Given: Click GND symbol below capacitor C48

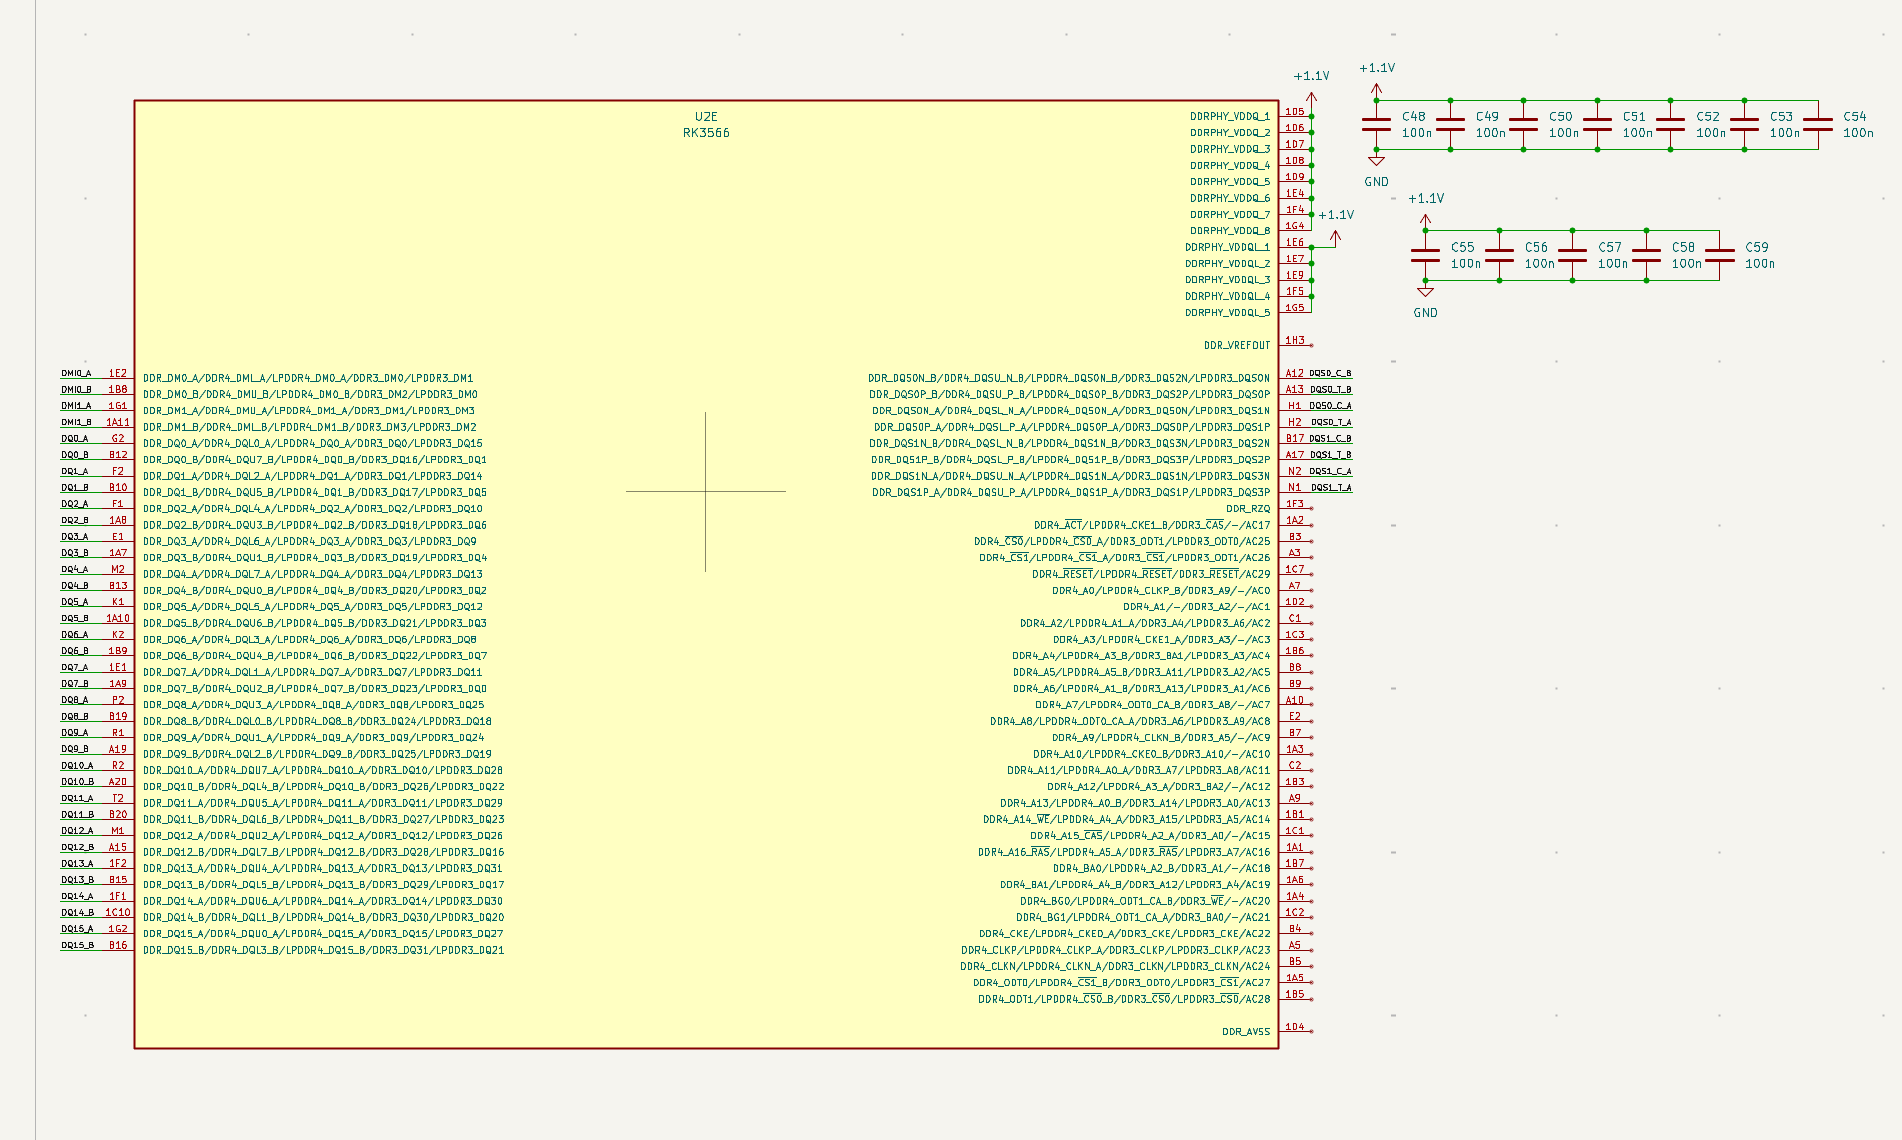Looking at the screenshot, I should 1376,162.
